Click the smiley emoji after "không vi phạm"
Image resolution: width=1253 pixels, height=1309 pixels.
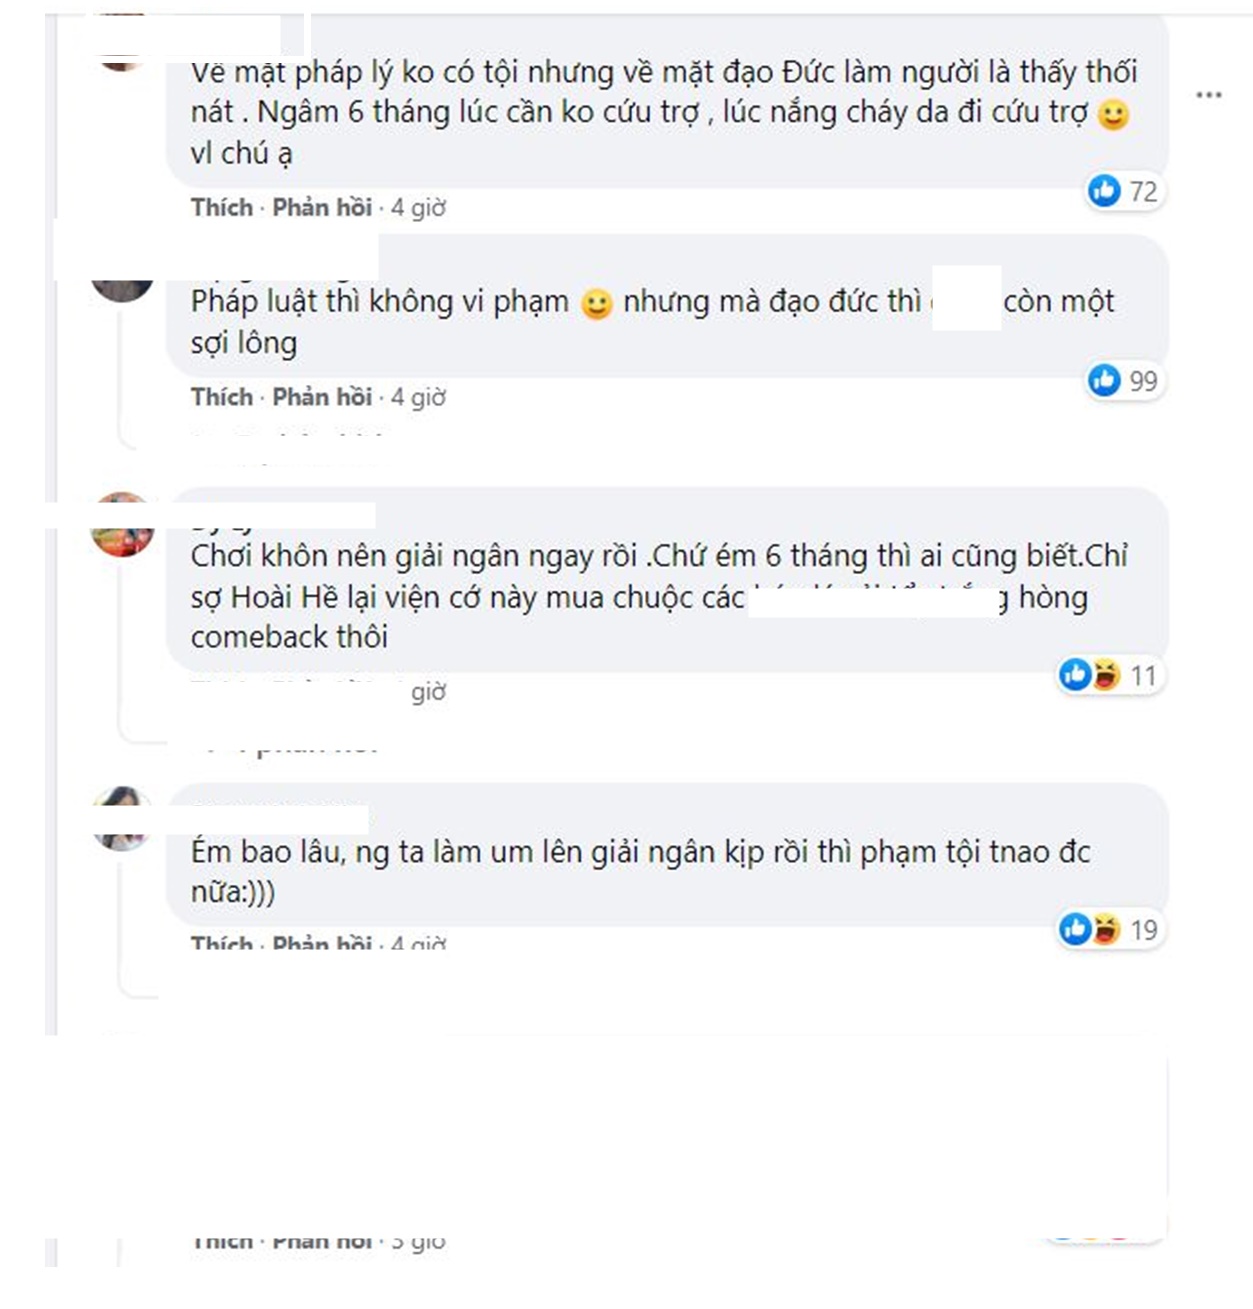point(596,303)
